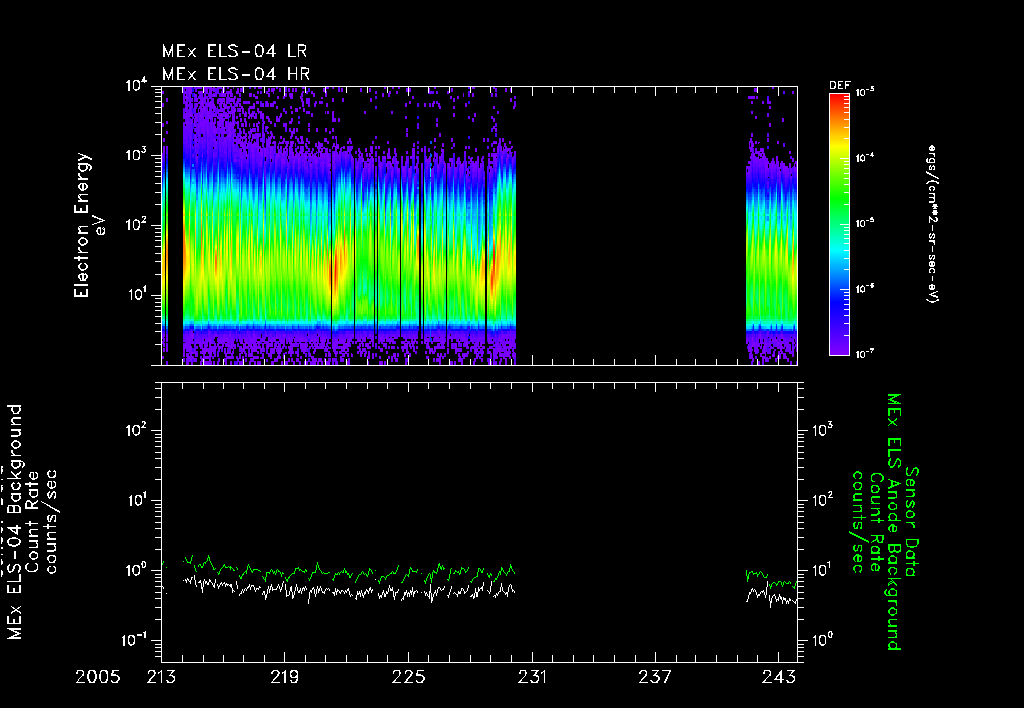Click the 'MEx ELS-04 HR' title text
The width and height of the screenshot is (1024, 708).
click(236, 74)
